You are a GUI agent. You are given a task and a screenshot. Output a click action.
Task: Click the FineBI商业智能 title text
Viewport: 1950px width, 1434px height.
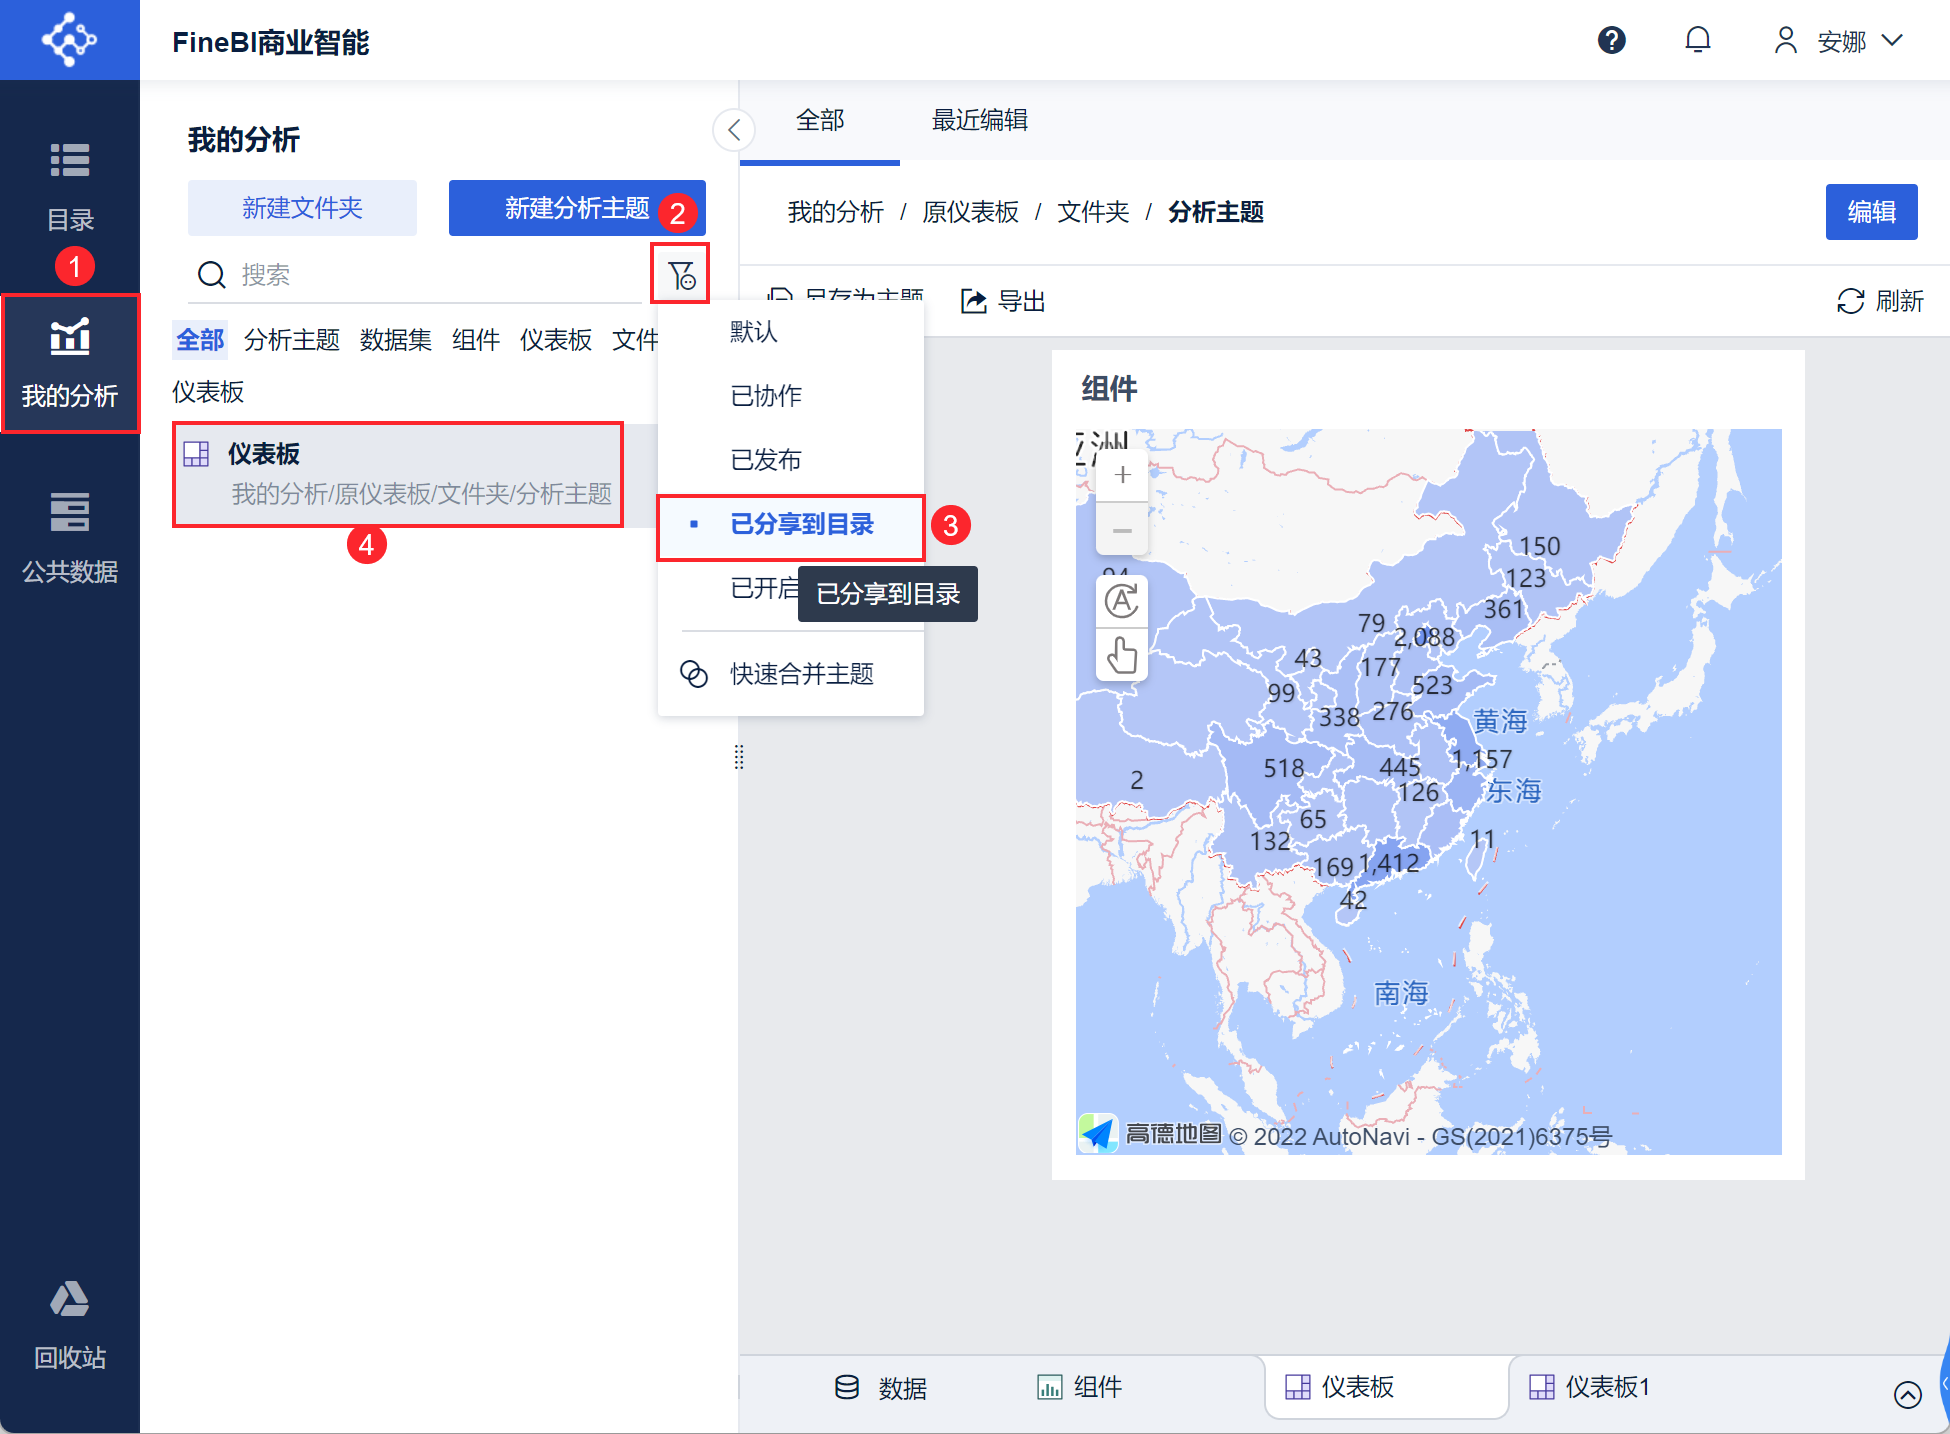(x=270, y=42)
